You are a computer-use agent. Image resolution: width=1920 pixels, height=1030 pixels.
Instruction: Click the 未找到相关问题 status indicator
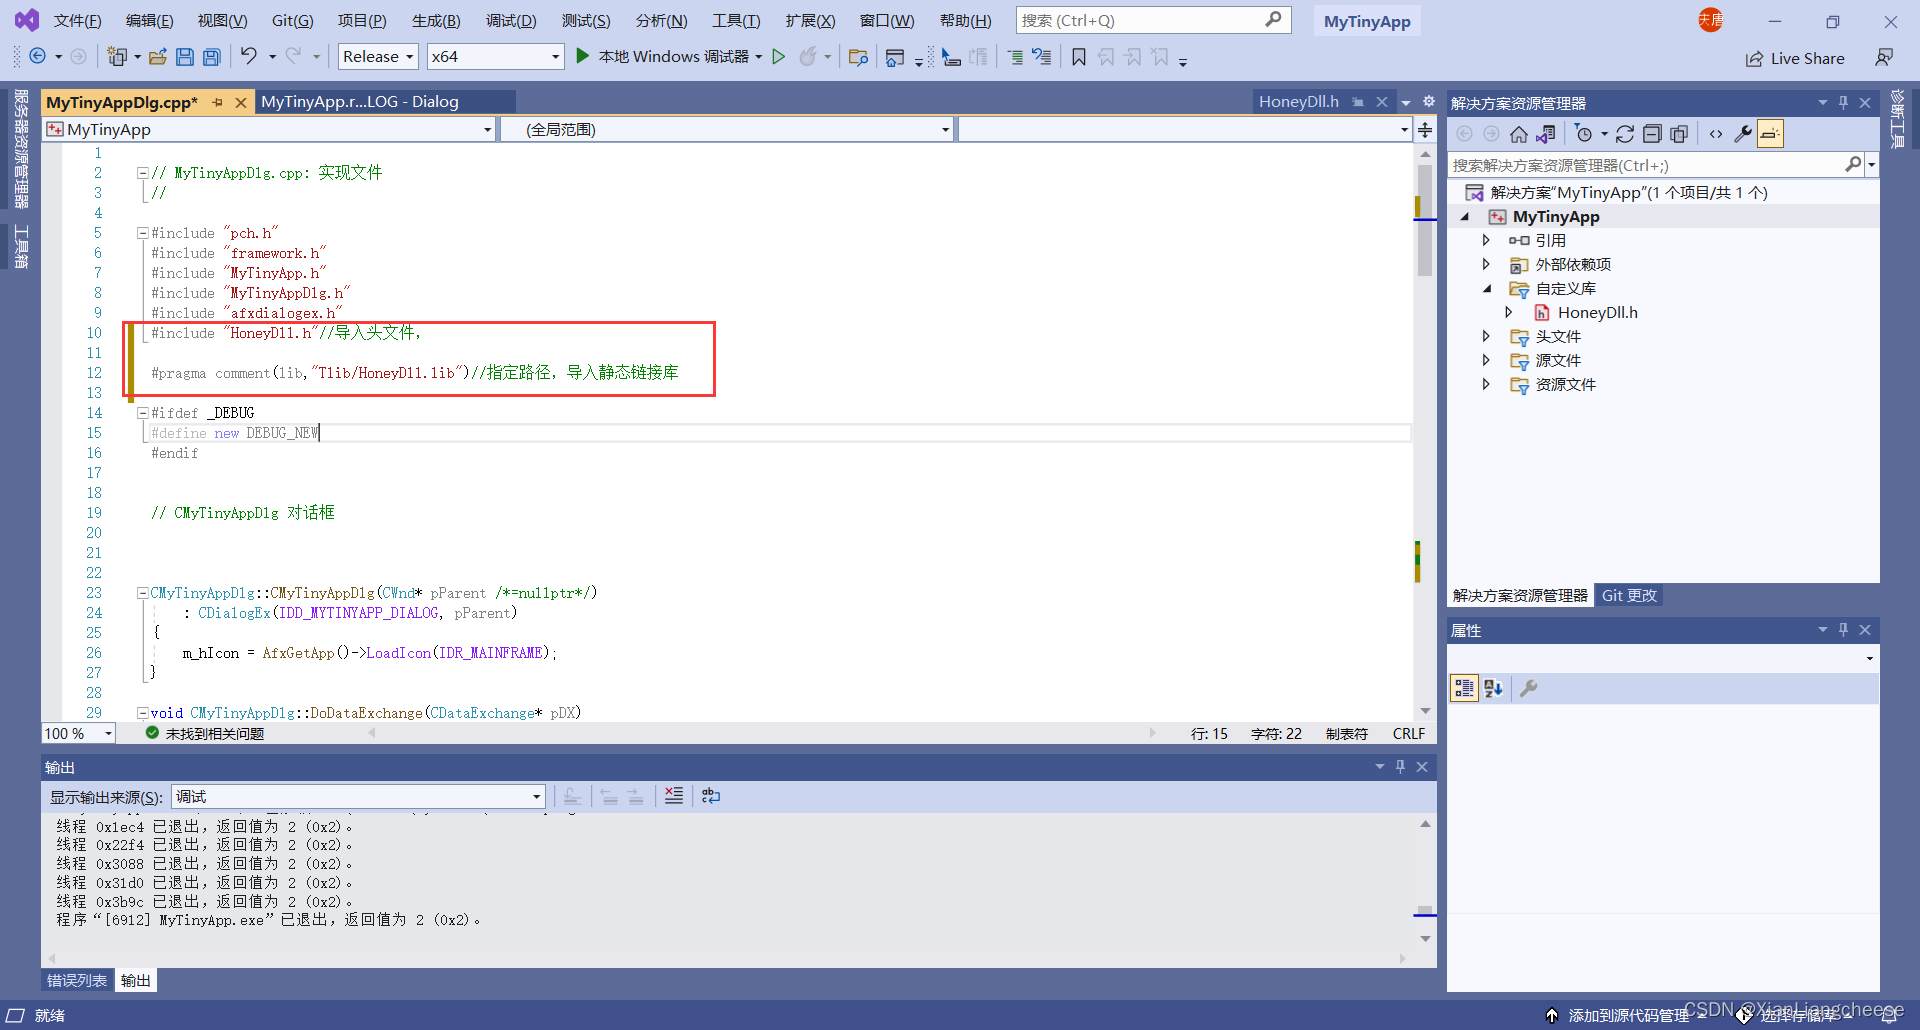205,734
